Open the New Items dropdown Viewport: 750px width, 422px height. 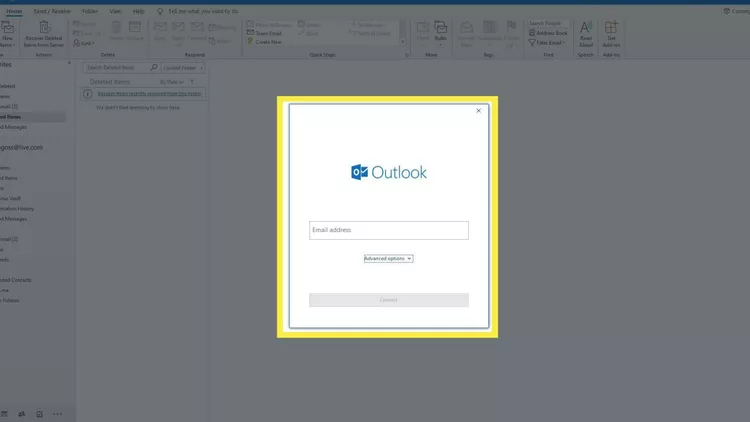point(7,34)
